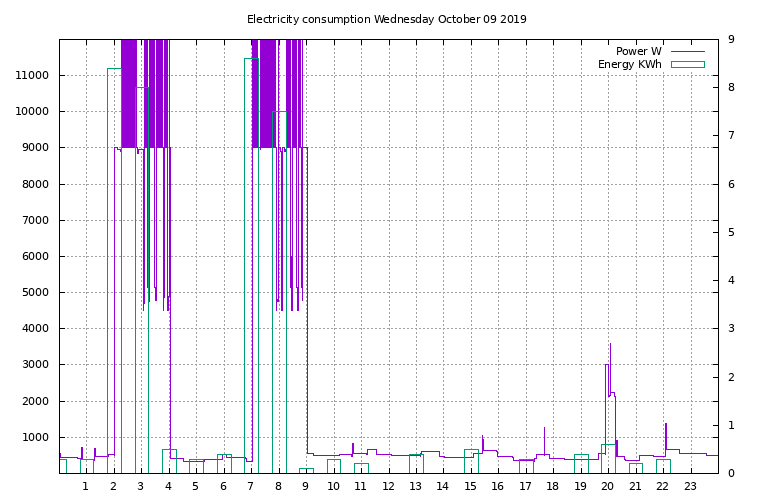Click the 8000 label on left axis

[35, 185]
